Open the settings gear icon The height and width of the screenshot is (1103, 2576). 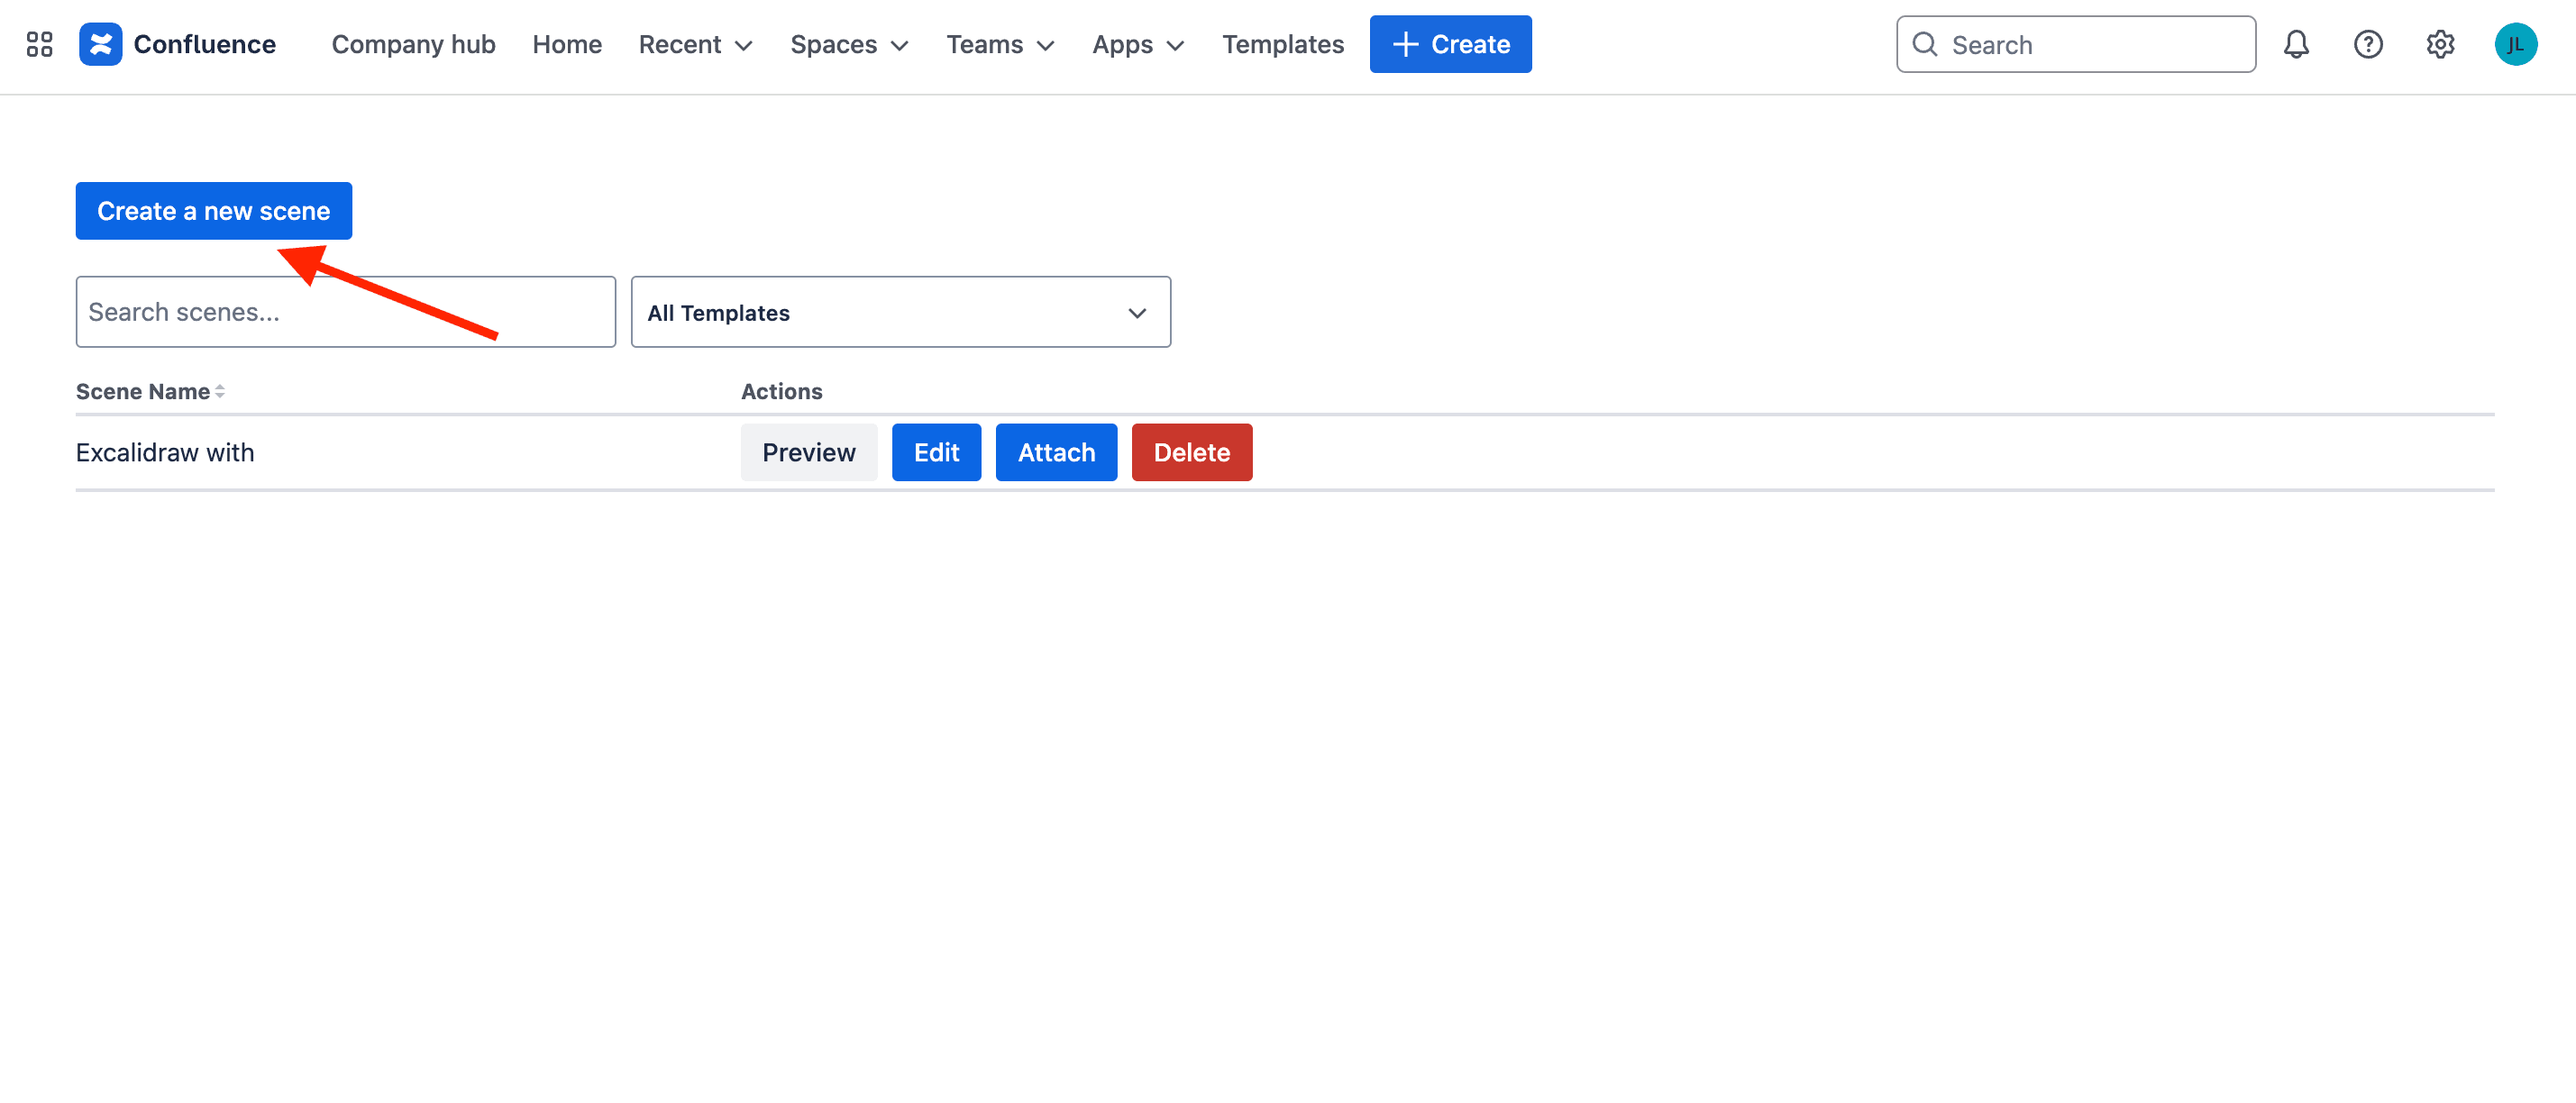coord(2440,44)
